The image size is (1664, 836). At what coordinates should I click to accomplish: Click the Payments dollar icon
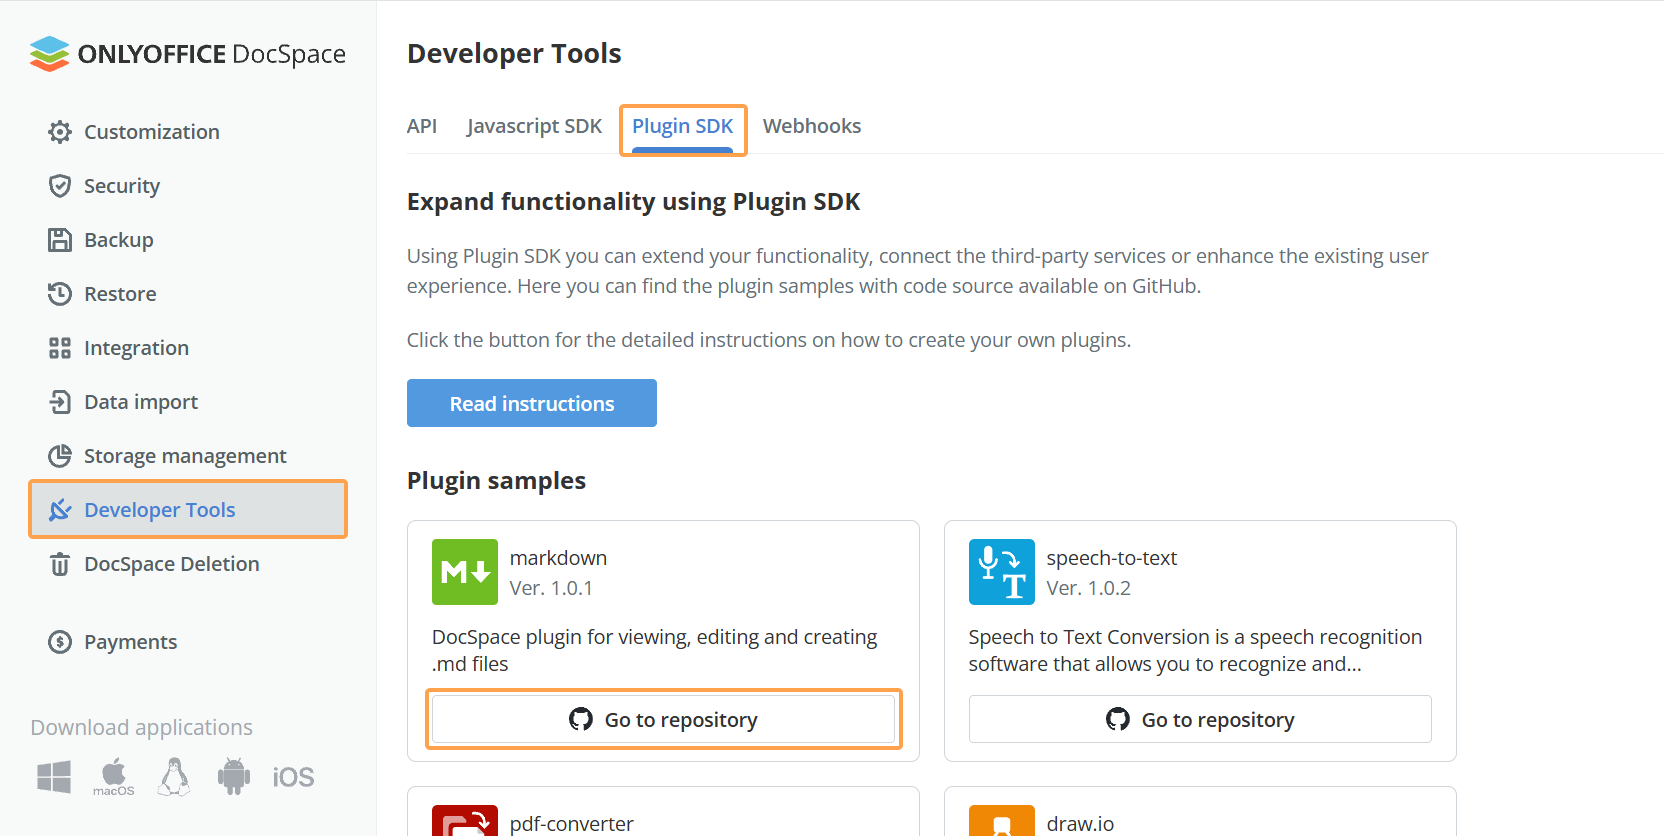pyautogui.click(x=60, y=642)
